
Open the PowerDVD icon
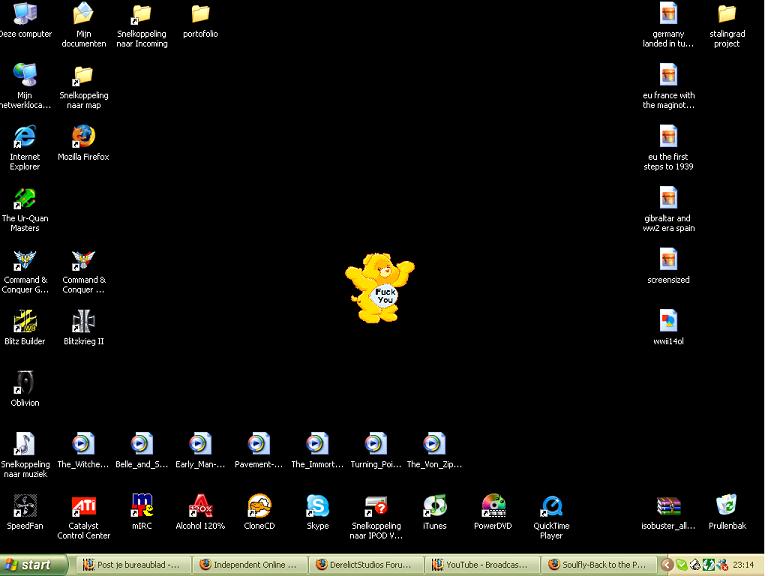tap(493, 506)
